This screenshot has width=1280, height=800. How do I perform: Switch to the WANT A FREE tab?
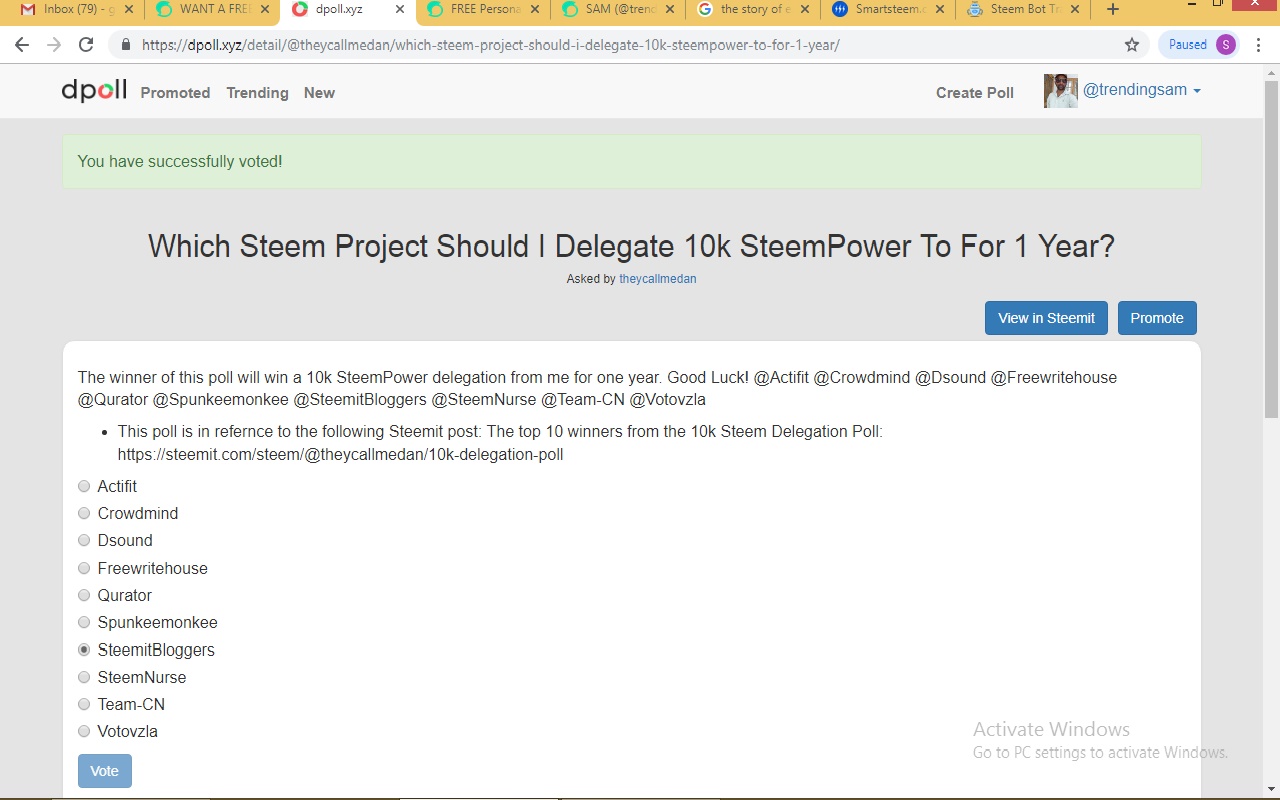[212, 10]
